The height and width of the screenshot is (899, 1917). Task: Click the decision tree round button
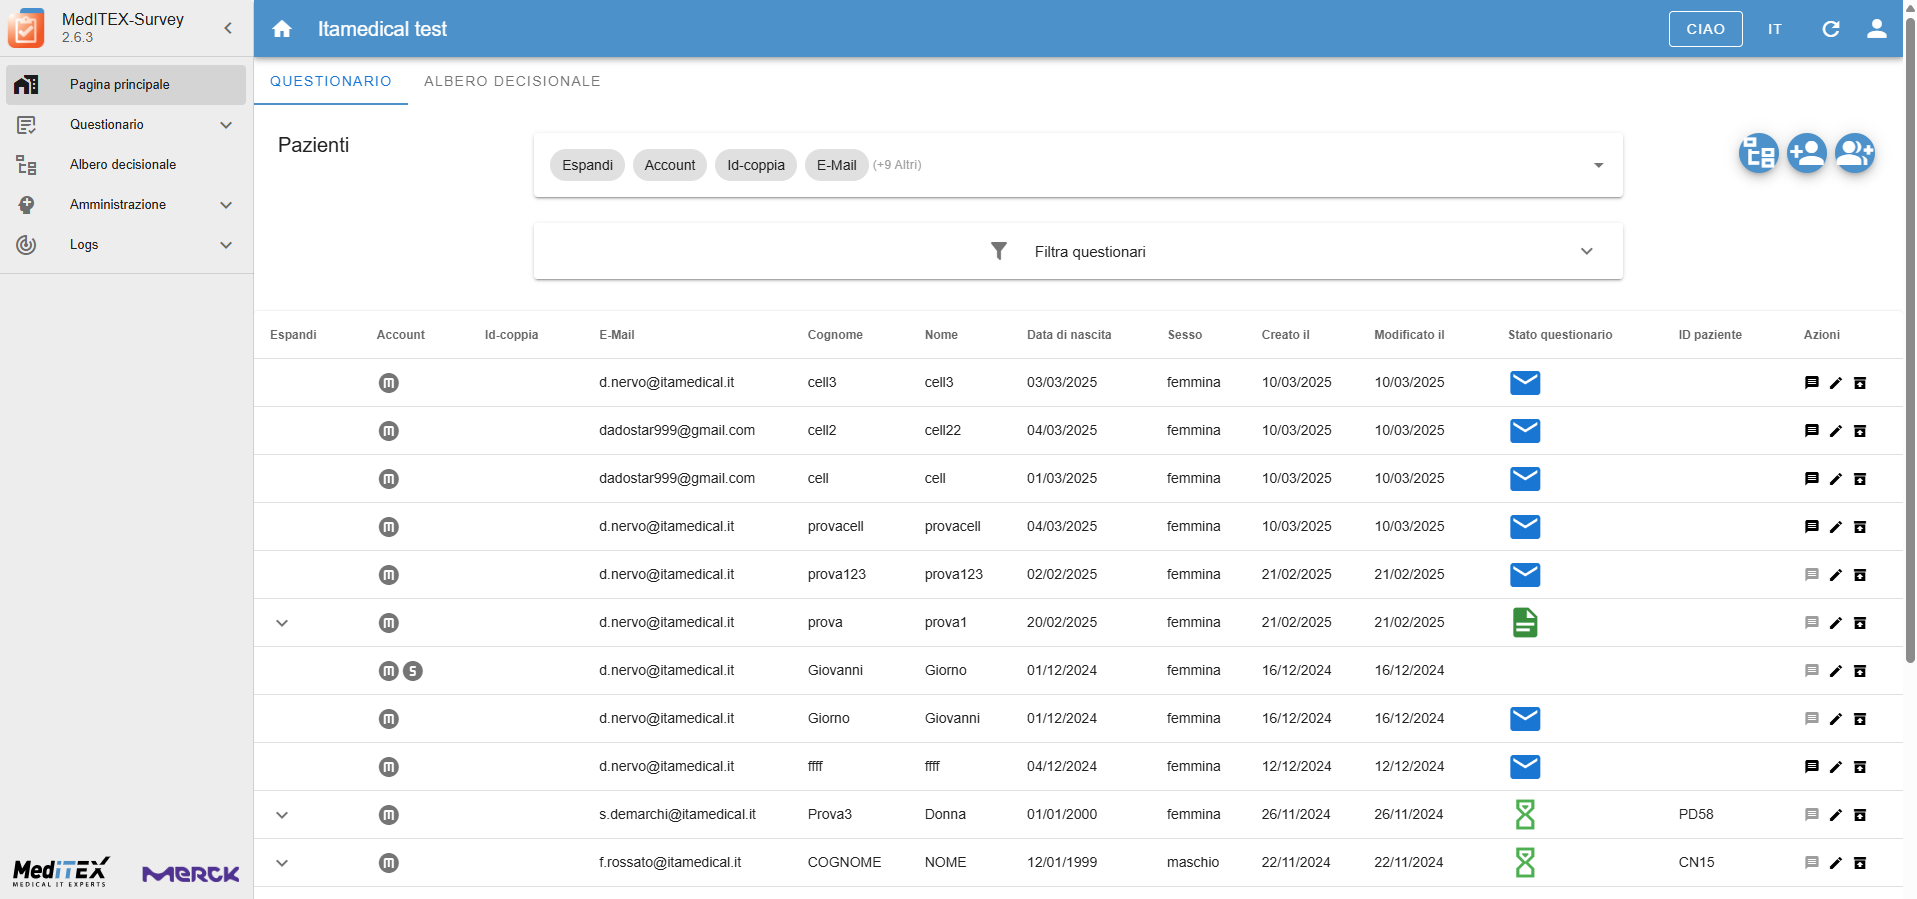[x=1758, y=154]
